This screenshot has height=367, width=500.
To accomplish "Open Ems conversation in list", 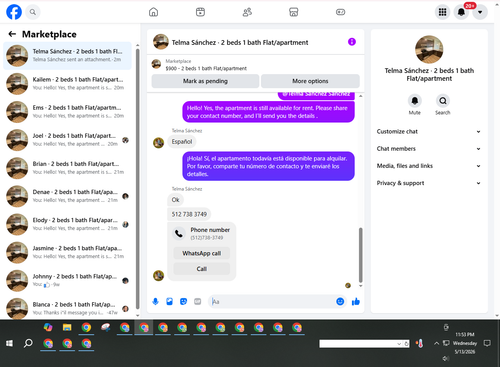I will (x=67, y=112).
